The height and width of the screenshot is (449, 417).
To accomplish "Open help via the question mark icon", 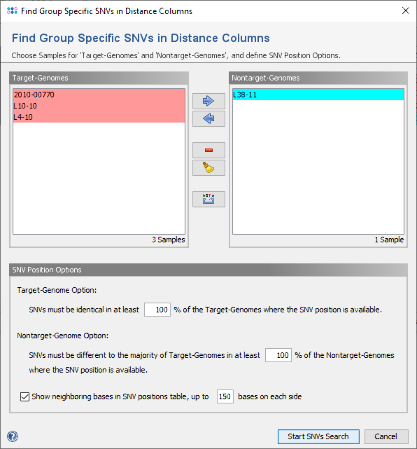I will tap(13, 436).
